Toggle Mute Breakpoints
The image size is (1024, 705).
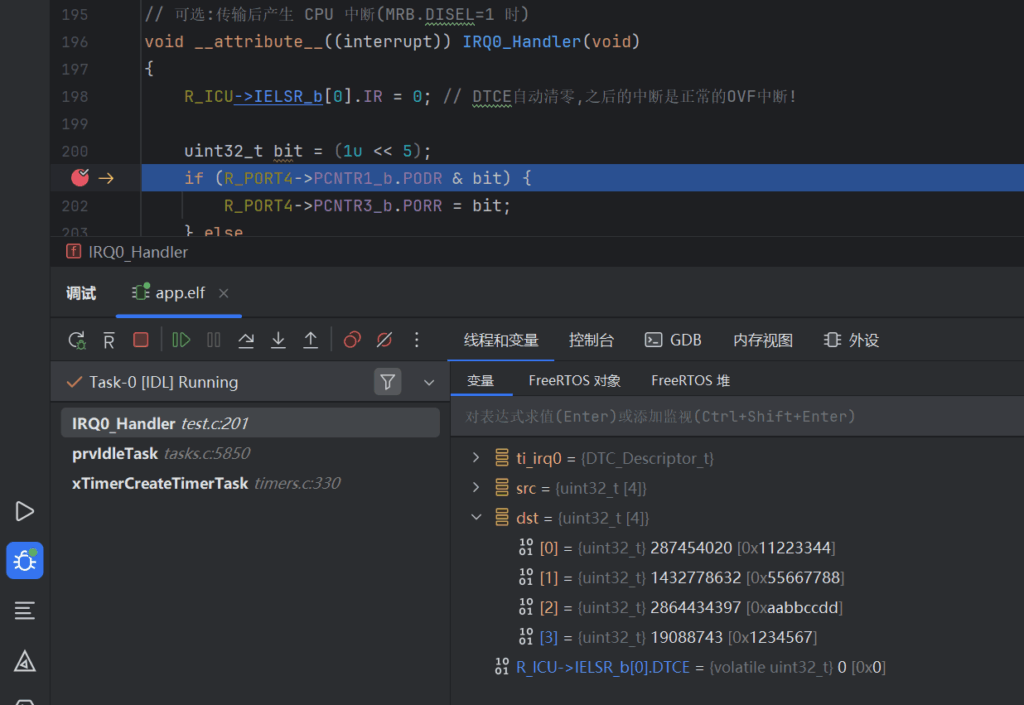pos(385,340)
